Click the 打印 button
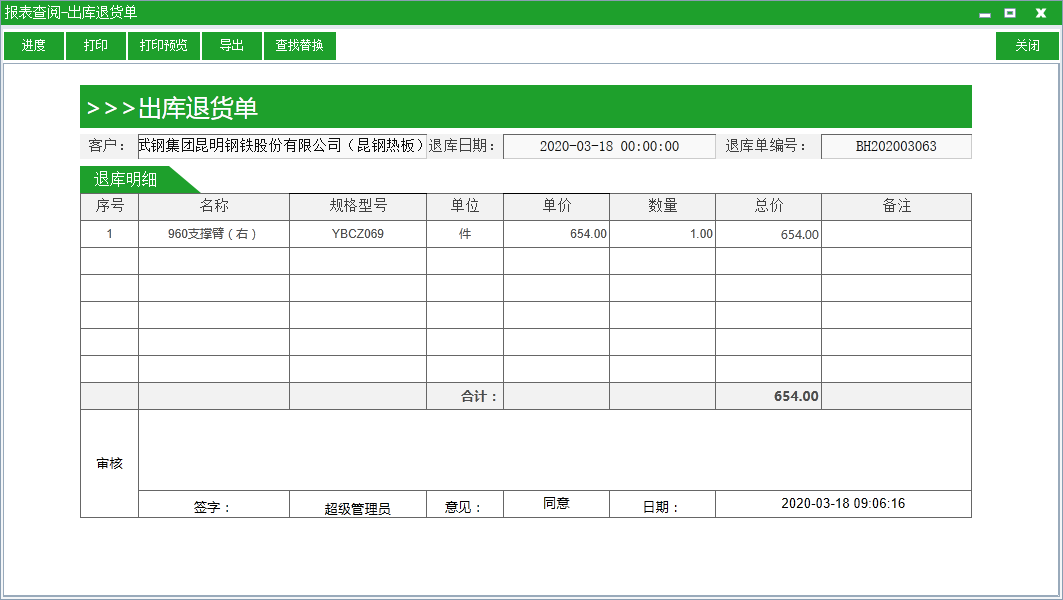The height and width of the screenshot is (600, 1063). pyautogui.click(x=96, y=45)
